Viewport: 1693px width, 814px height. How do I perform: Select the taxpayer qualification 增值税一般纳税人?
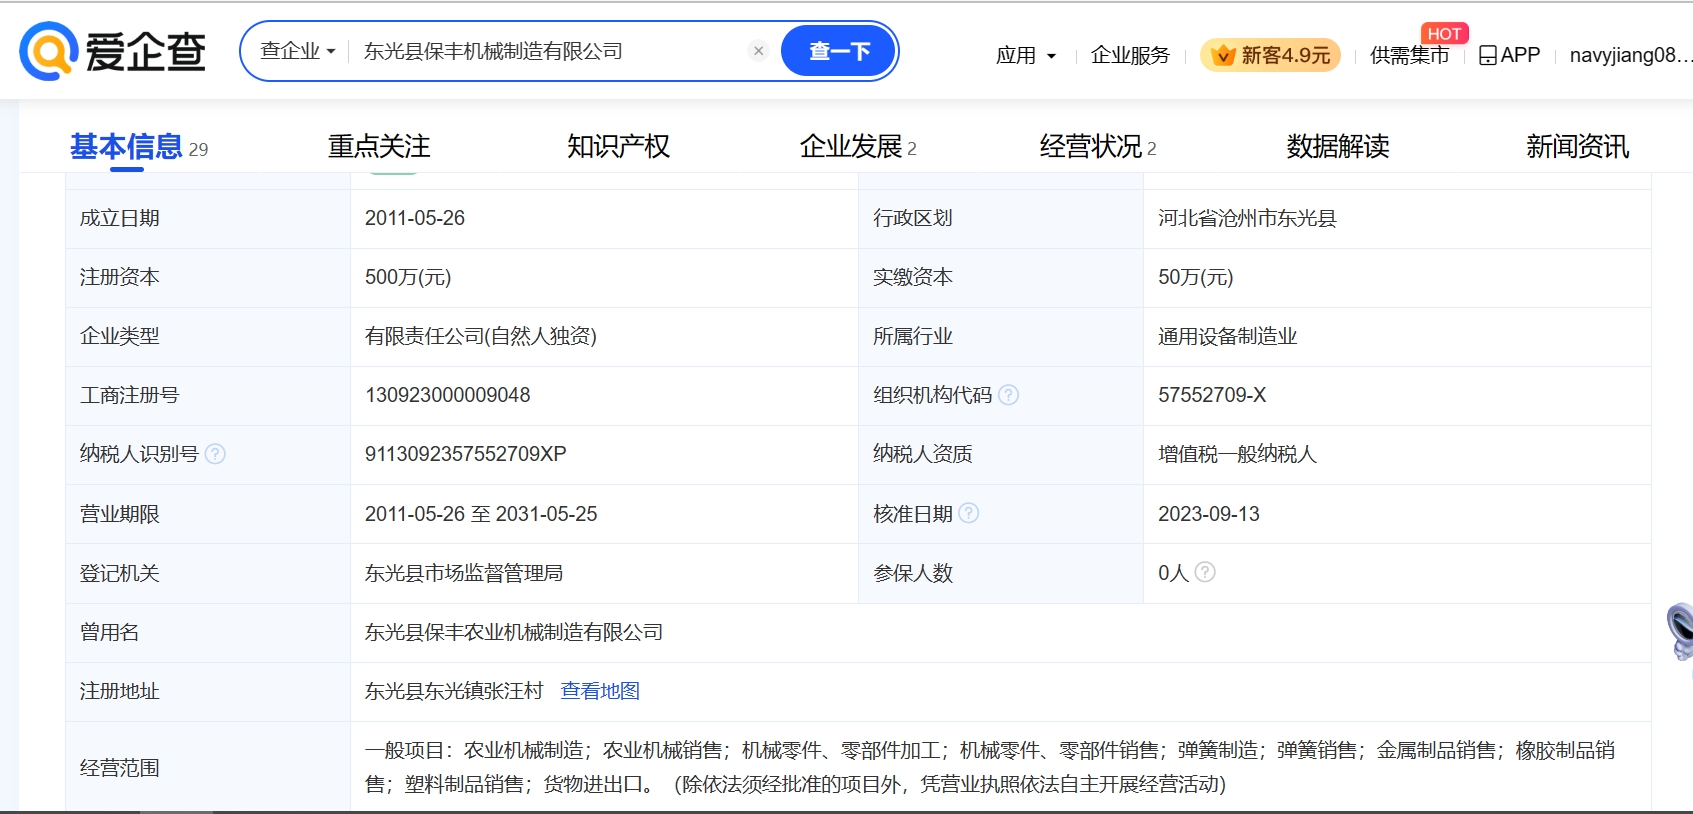1237,454
